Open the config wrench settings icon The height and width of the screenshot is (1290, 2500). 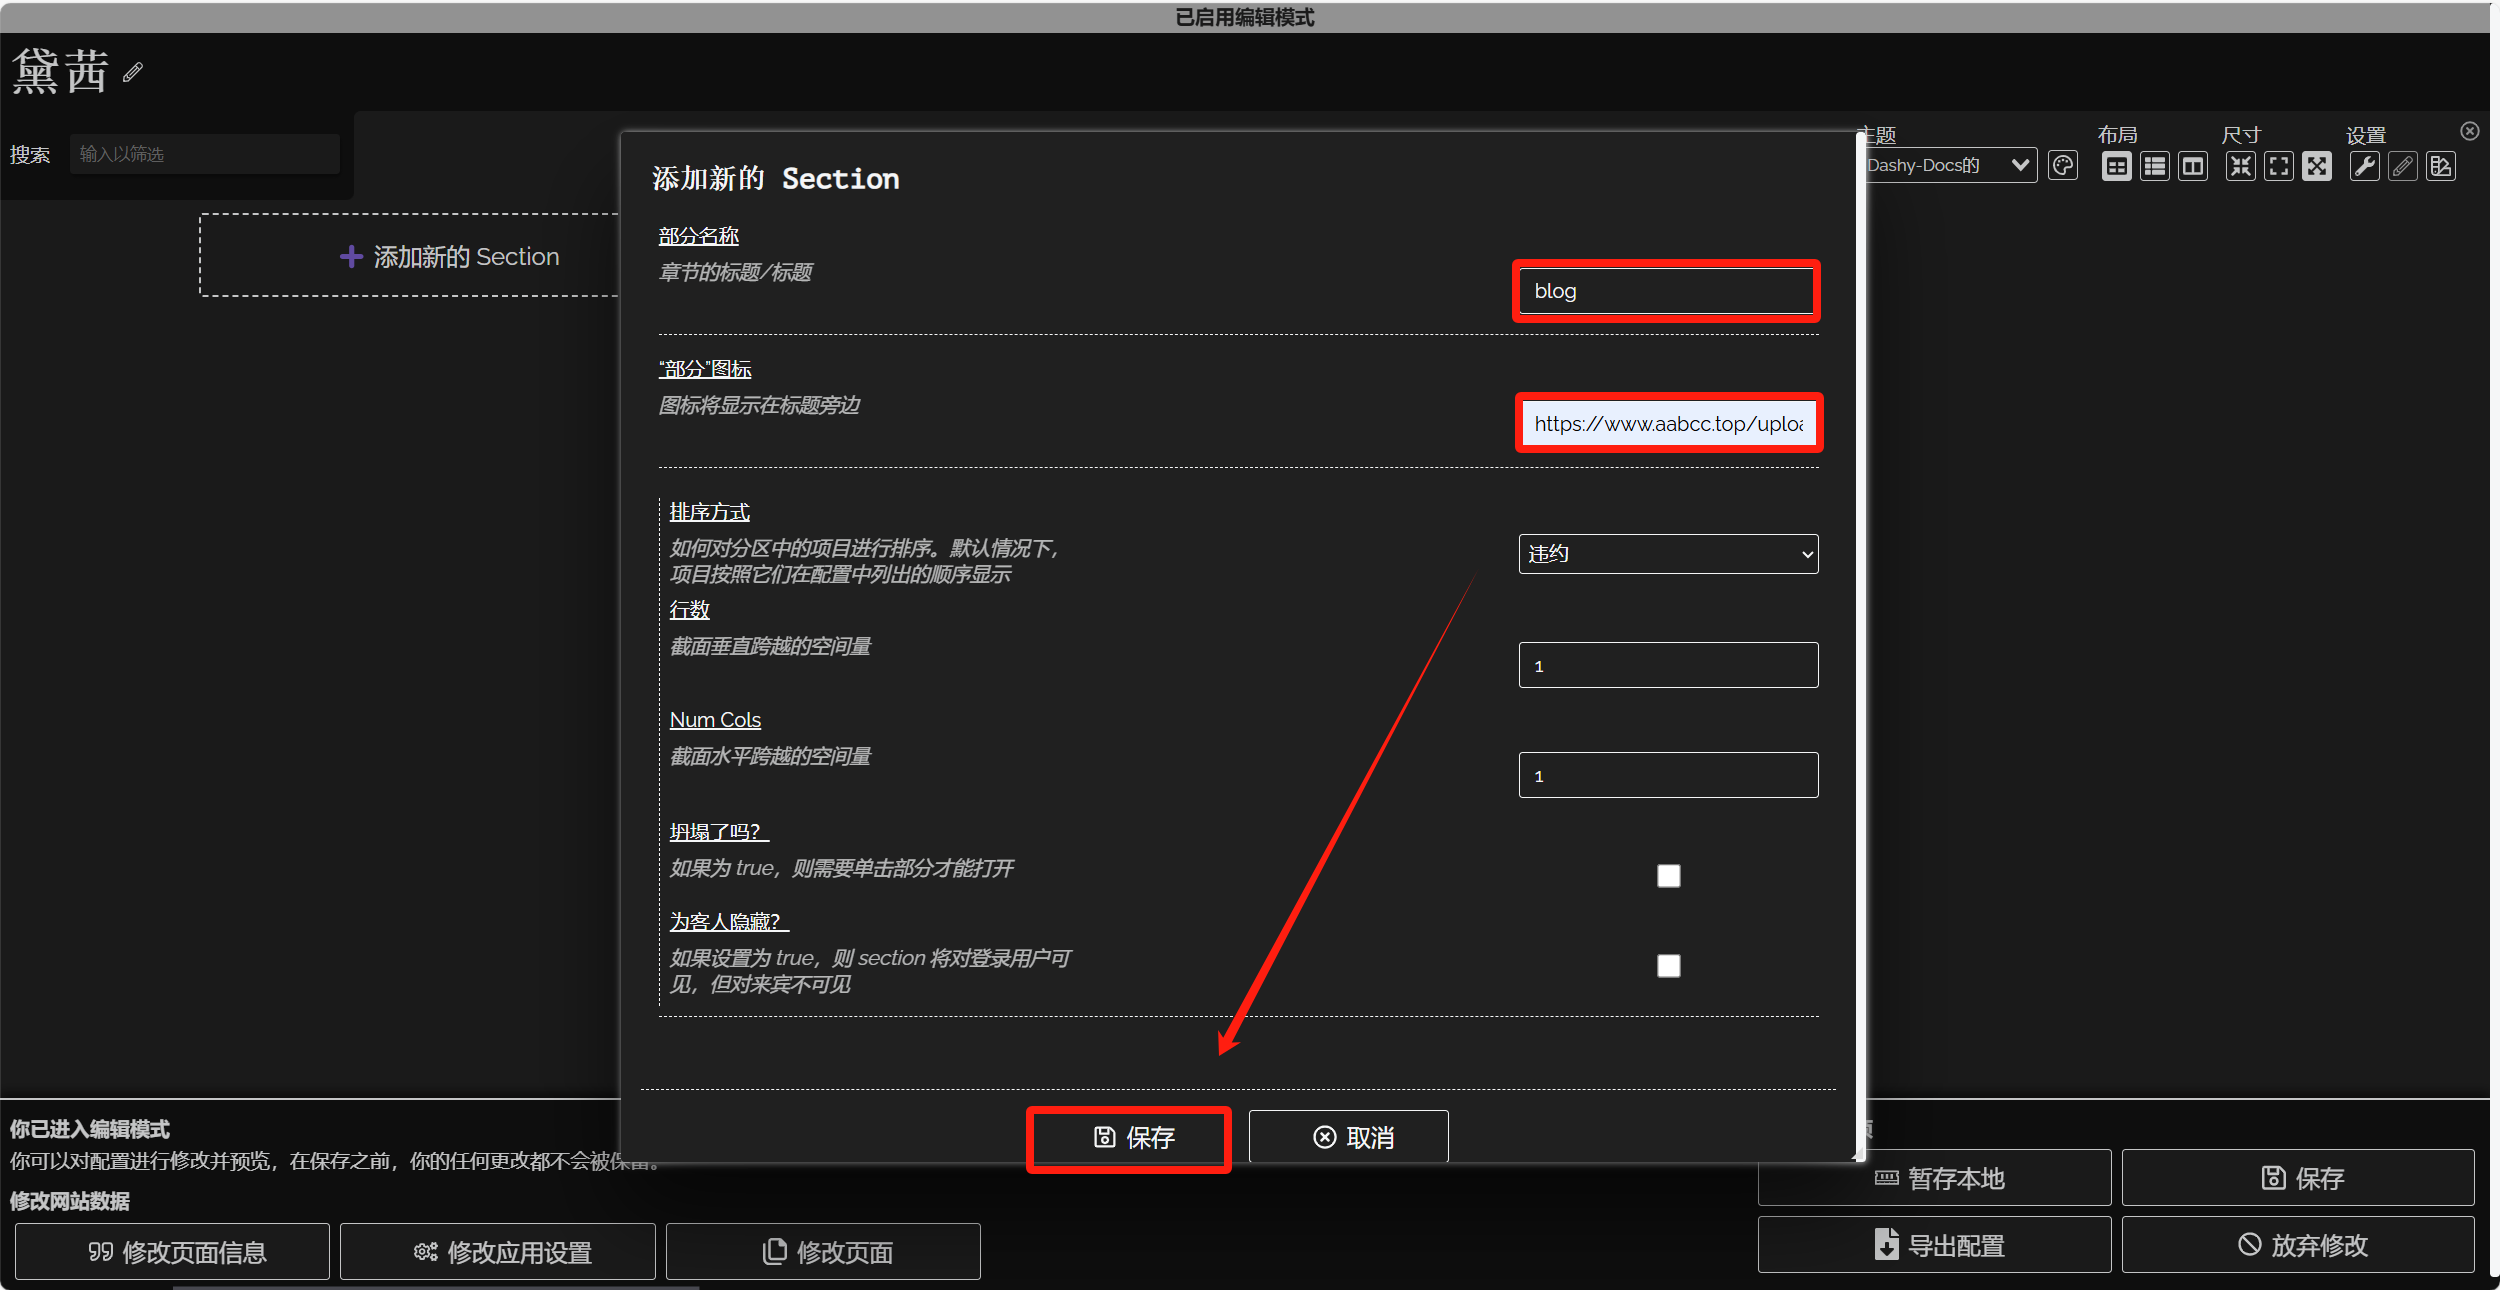click(2365, 166)
